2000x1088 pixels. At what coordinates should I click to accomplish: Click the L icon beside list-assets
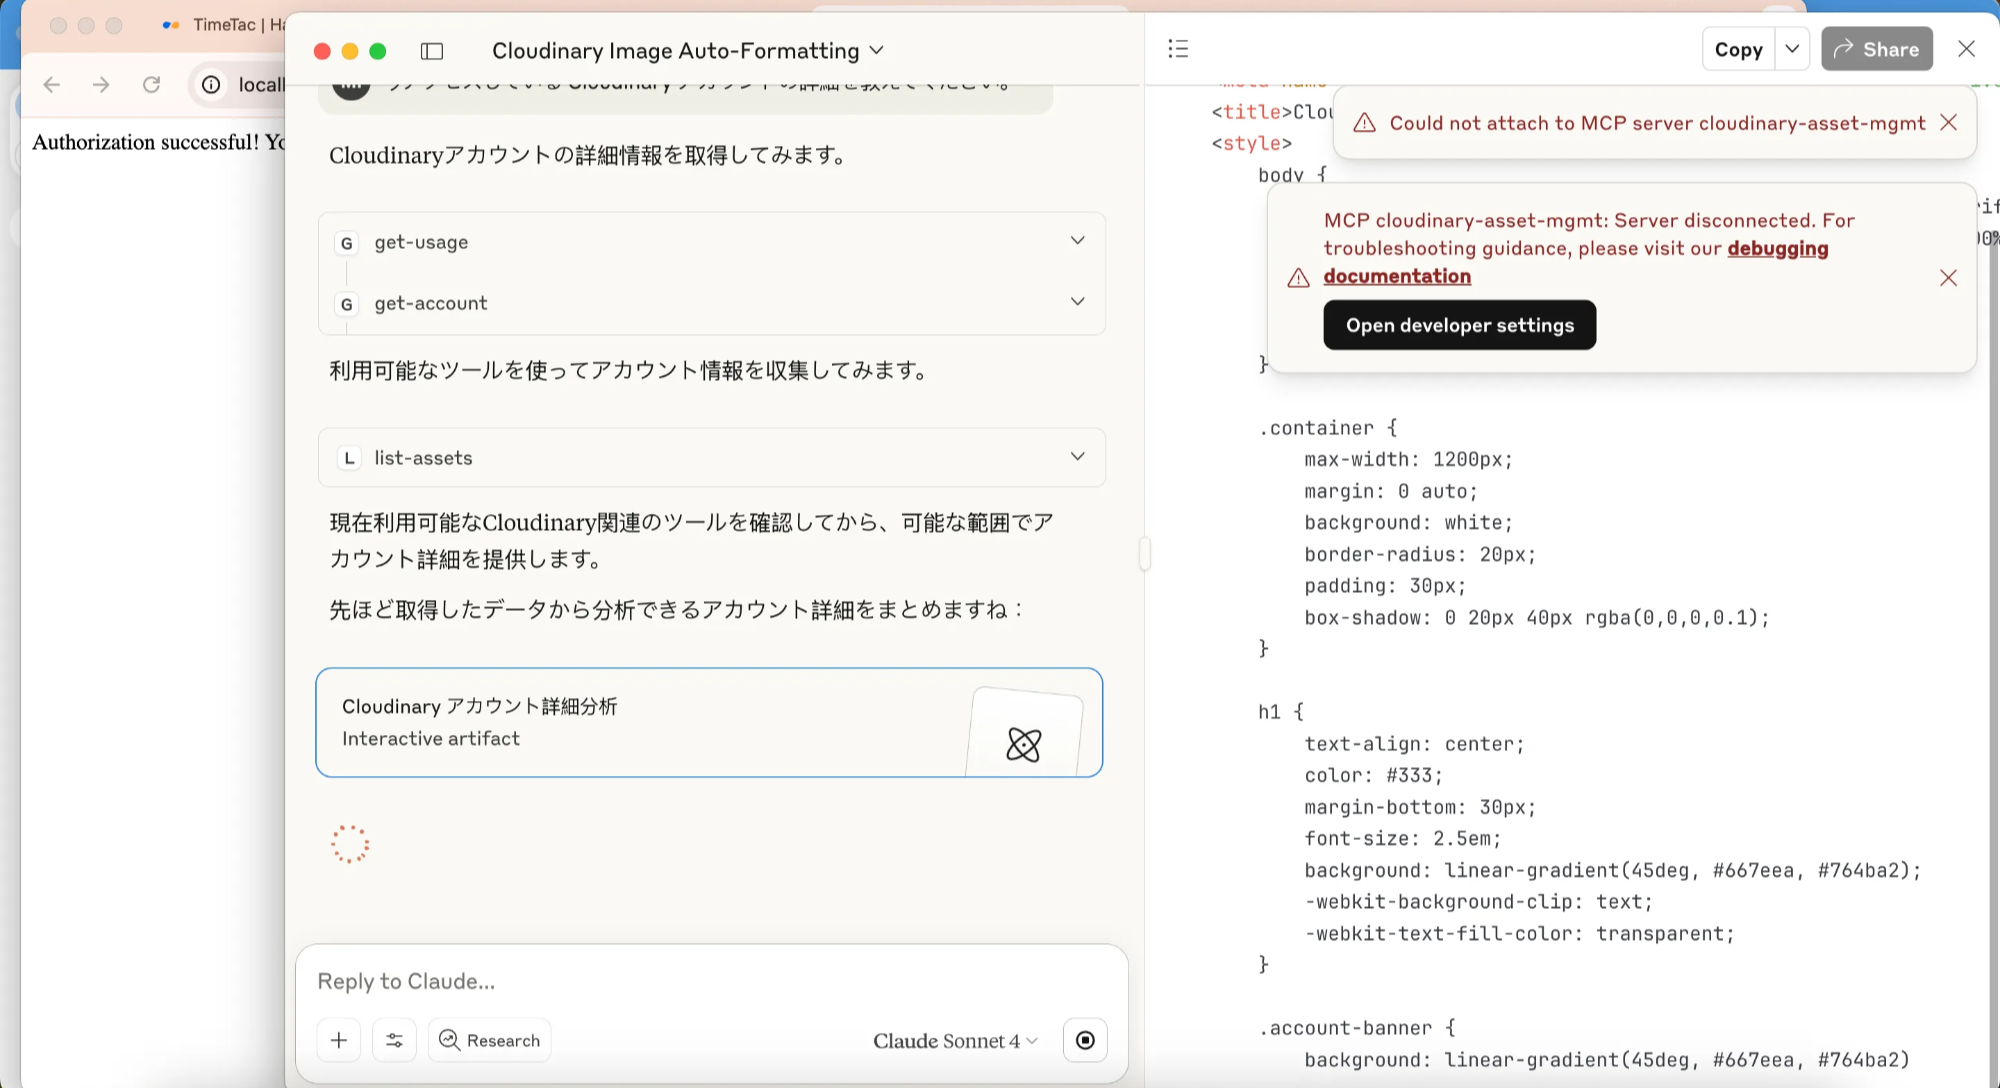coord(348,458)
